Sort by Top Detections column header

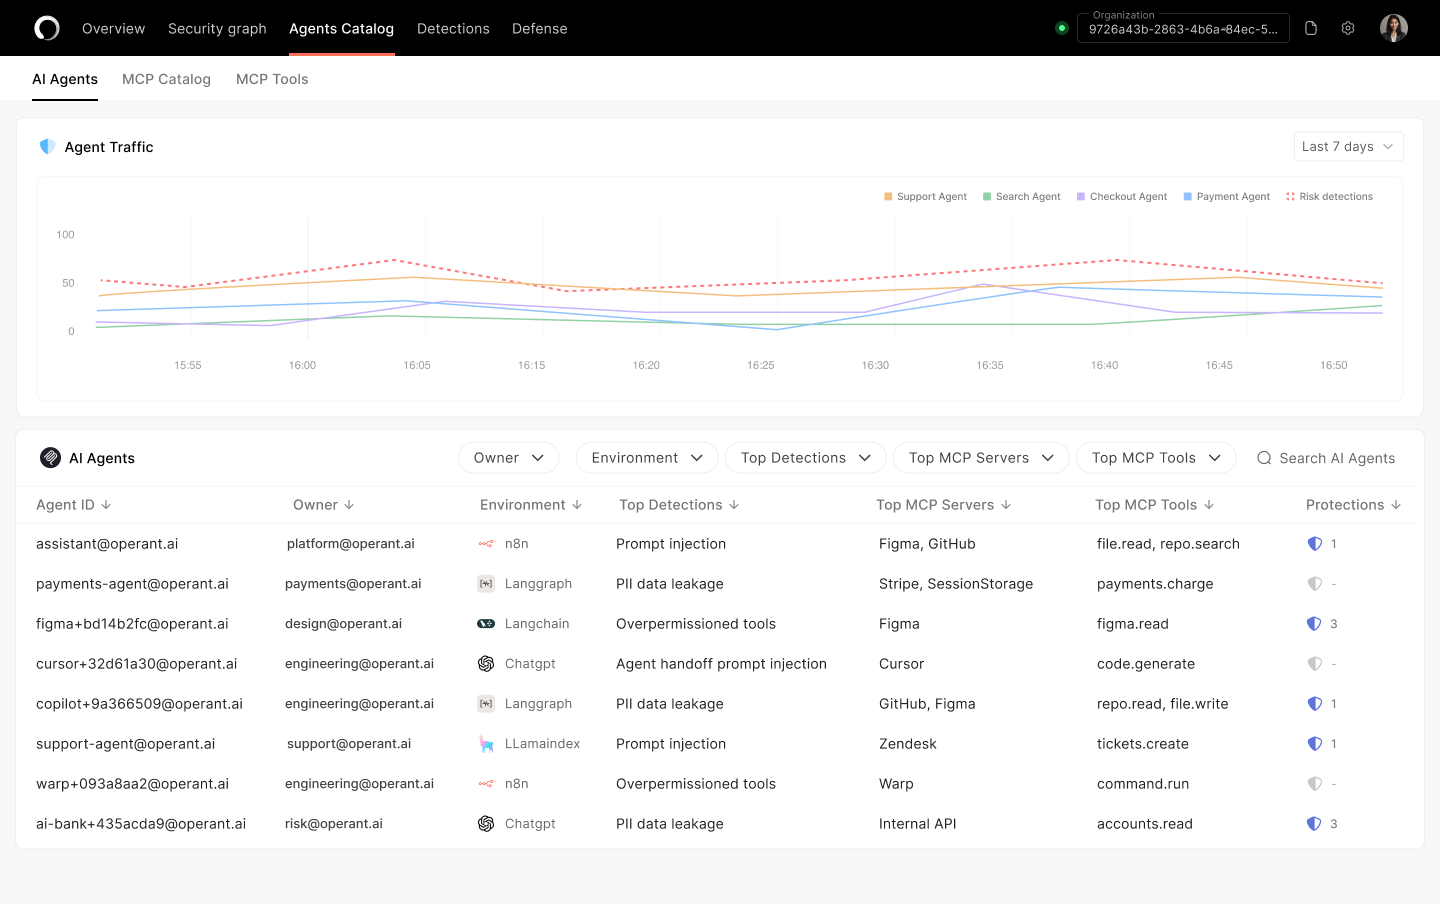click(679, 505)
